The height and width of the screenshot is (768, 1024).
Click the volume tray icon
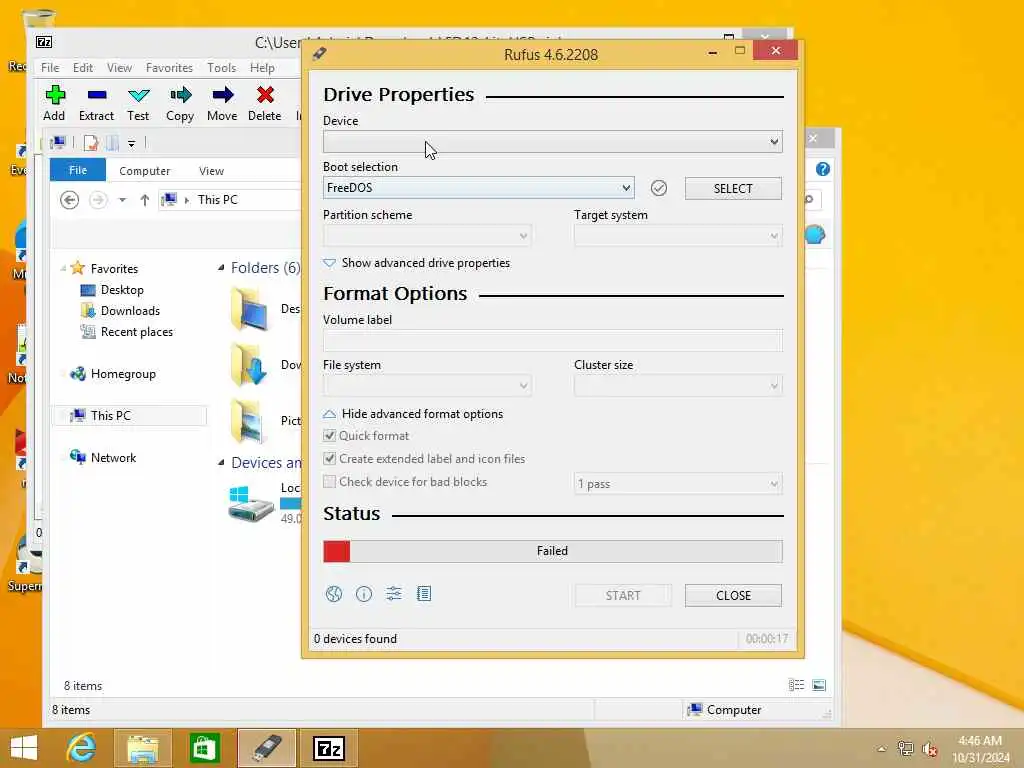pyautogui.click(x=930, y=749)
